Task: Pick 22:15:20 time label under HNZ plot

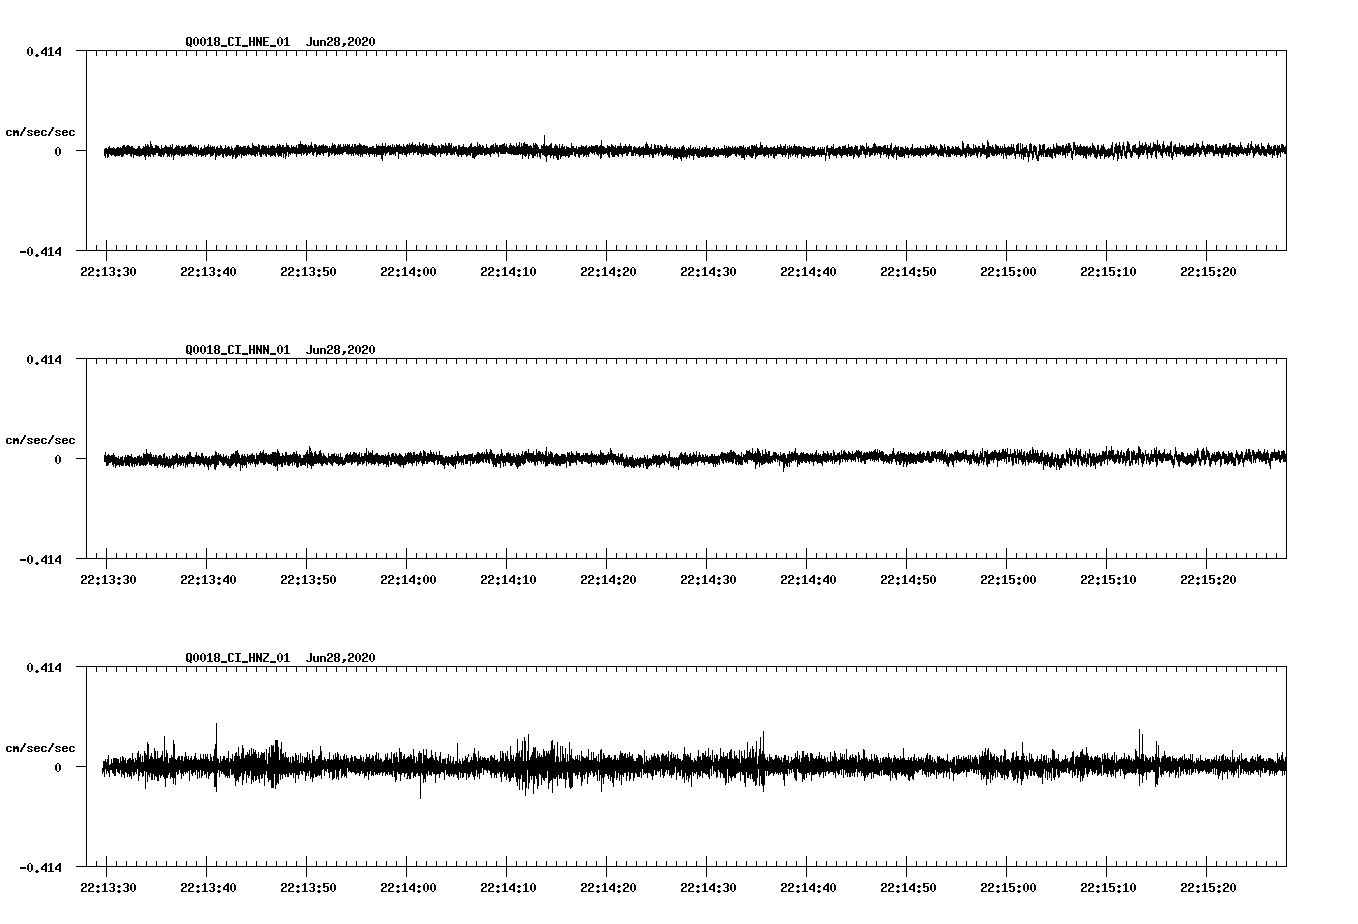Action: tap(1208, 888)
